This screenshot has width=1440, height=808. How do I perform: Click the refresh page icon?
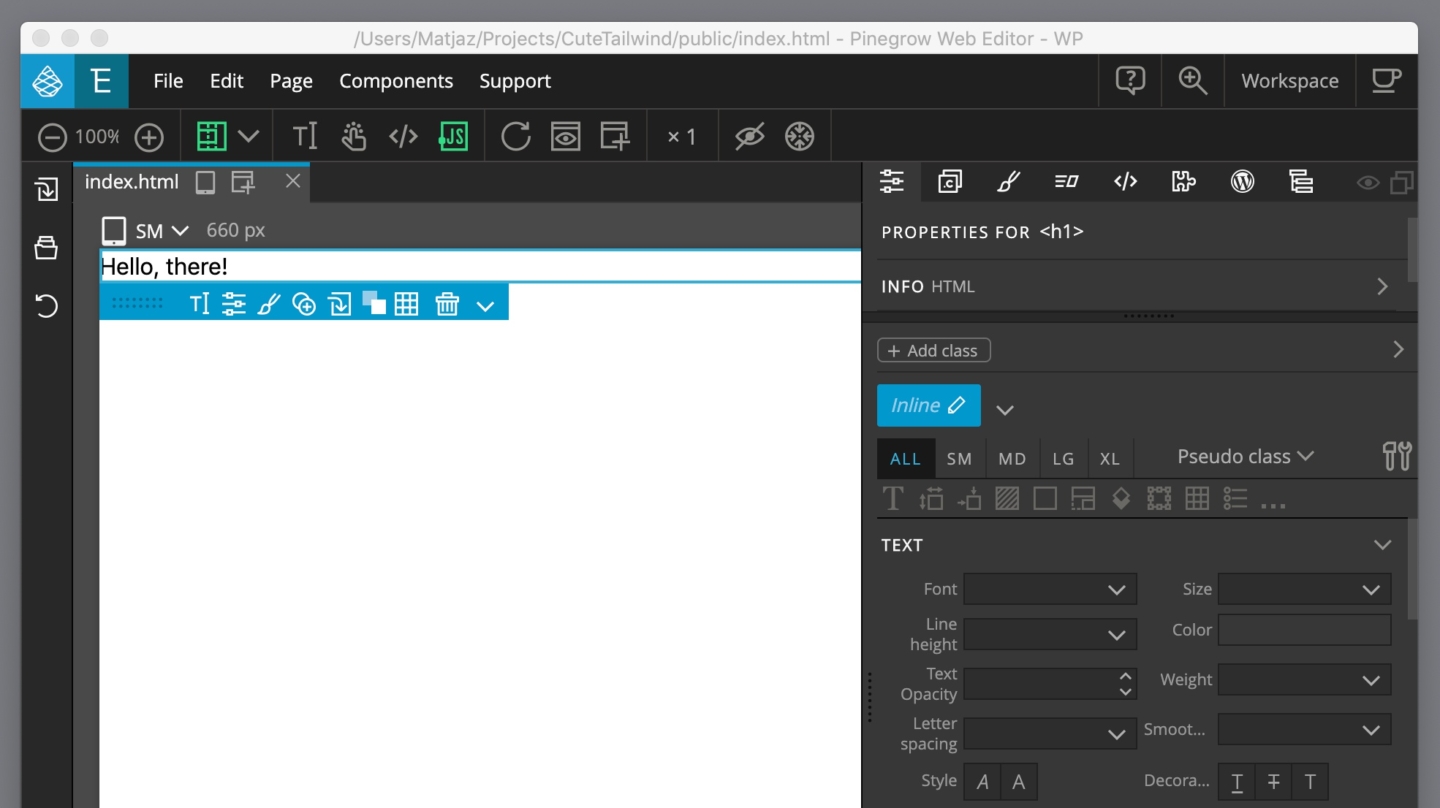pyautogui.click(x=515, y=136)
